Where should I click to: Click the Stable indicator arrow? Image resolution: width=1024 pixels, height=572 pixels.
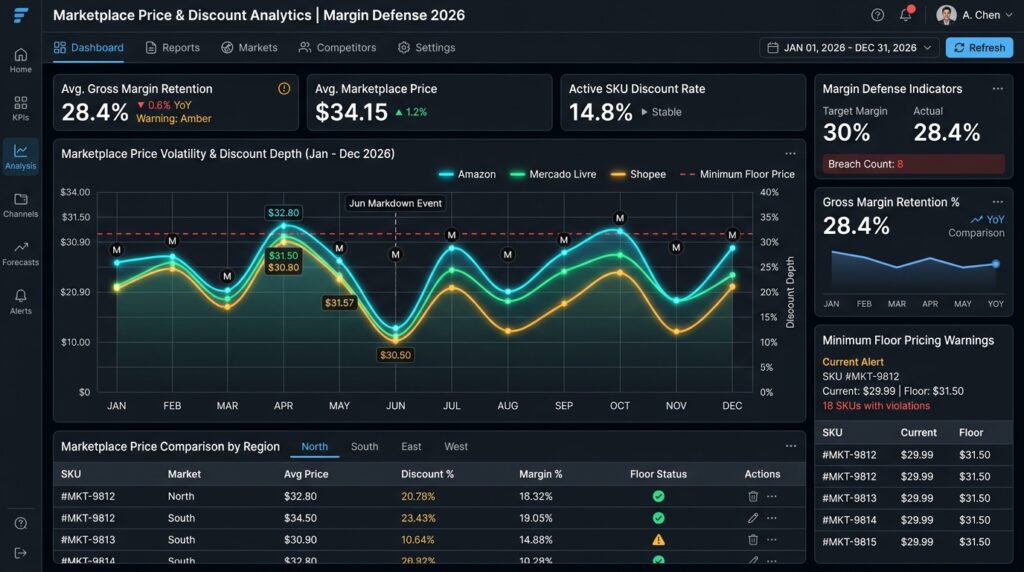pyautogui.click(x=645, y=112)
